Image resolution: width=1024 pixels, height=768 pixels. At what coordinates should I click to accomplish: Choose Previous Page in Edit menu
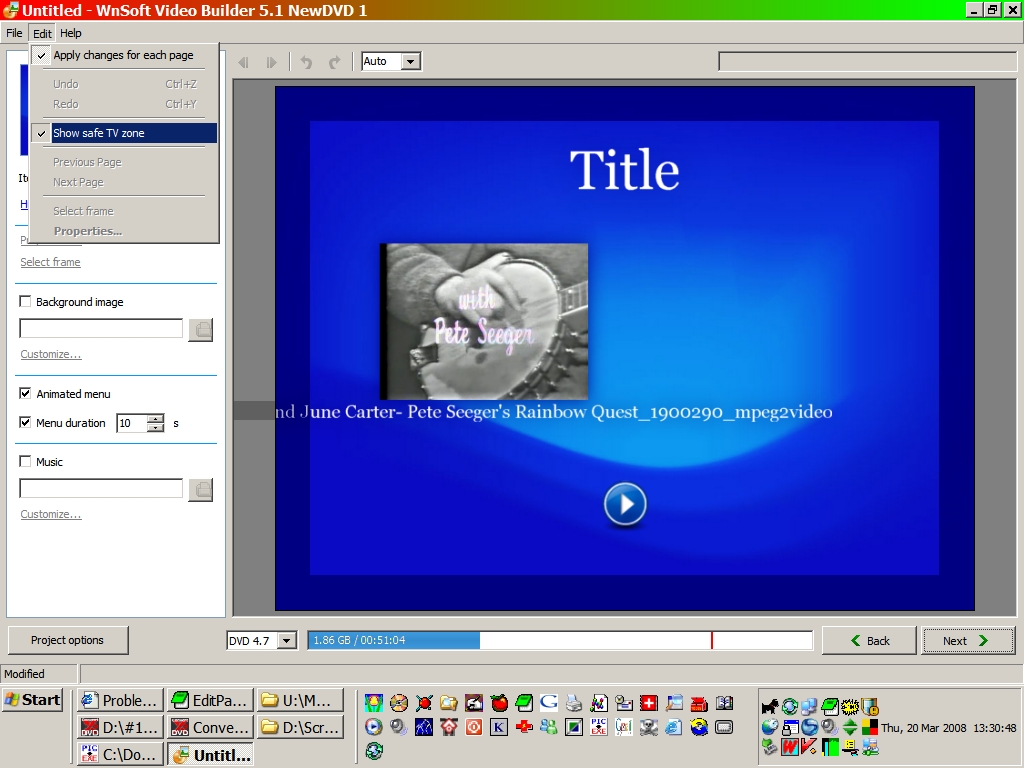124,163
